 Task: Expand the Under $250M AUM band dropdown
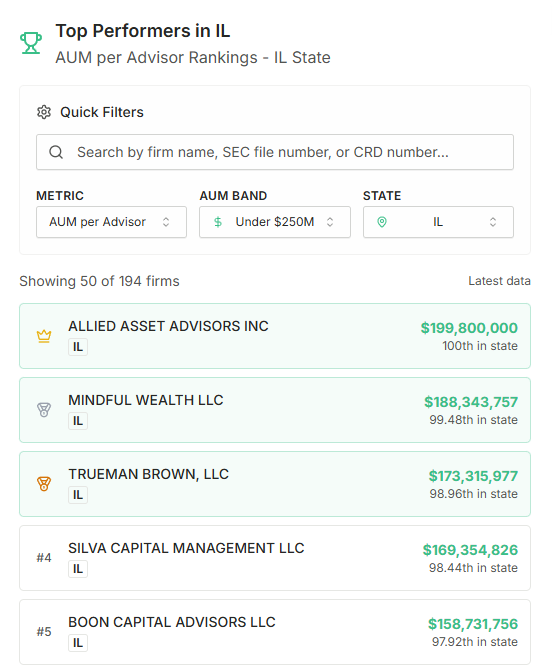tap(275, 222)
